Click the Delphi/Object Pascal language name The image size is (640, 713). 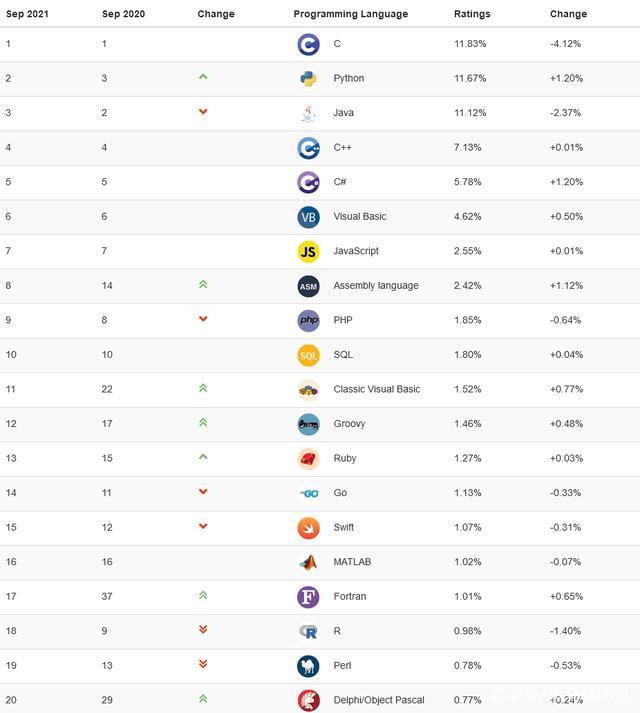379,700
